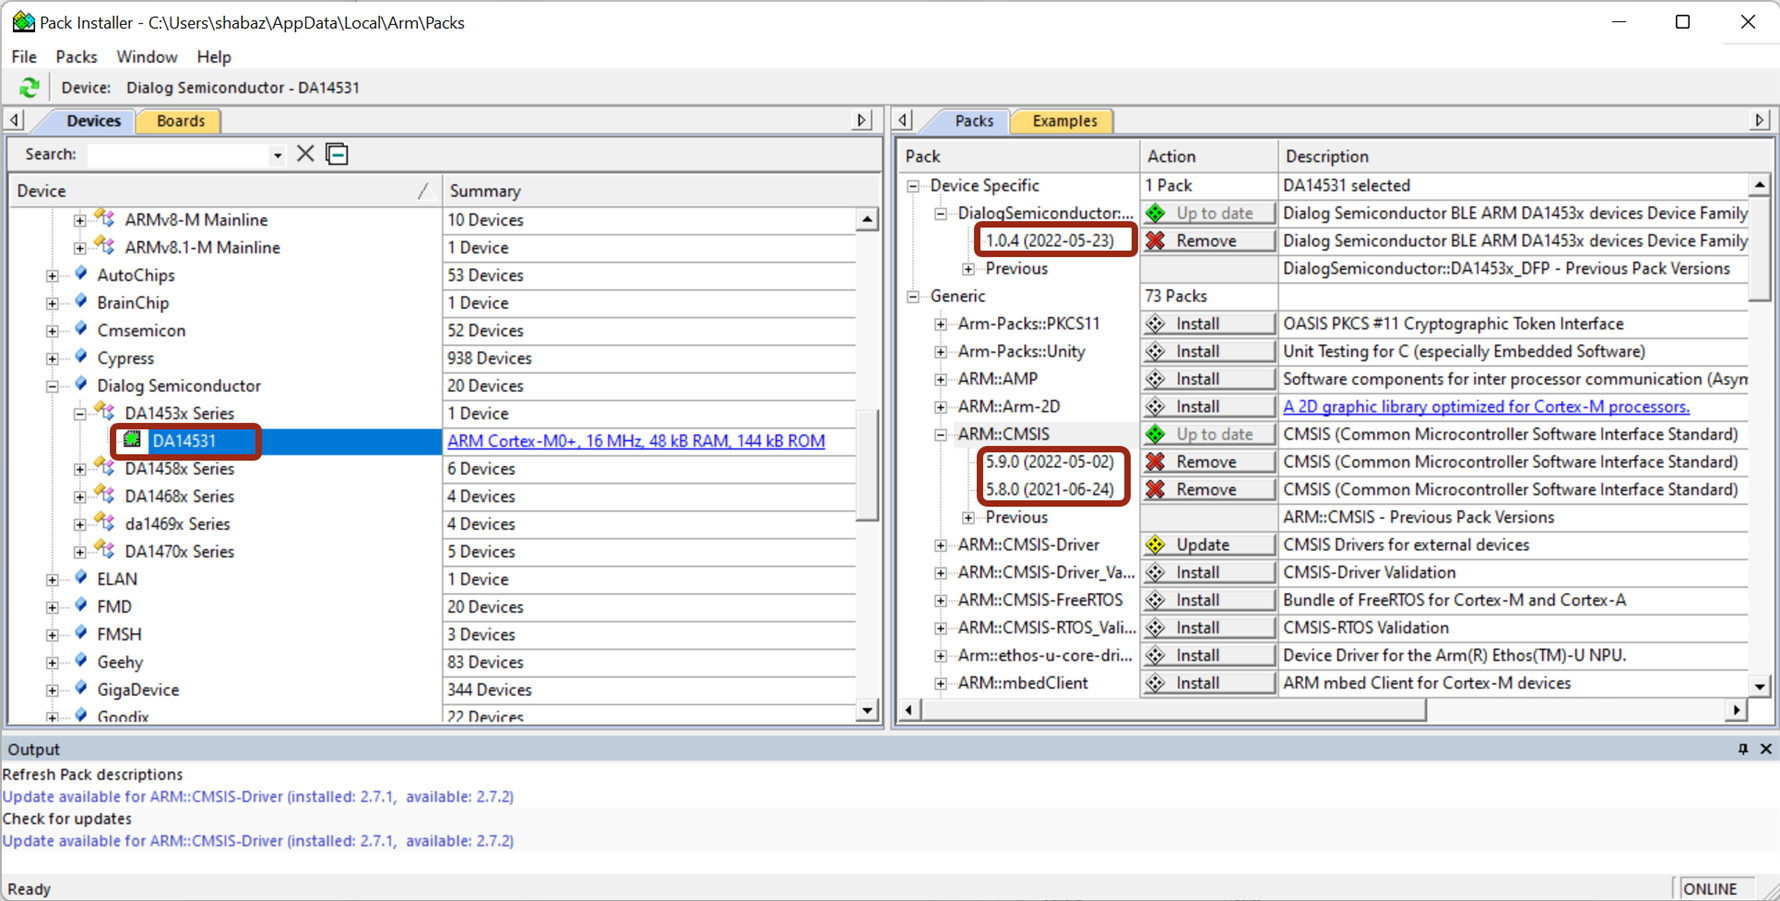Select the Packs tab
The image size is (1780, 901).
click(x=973, y=121)
